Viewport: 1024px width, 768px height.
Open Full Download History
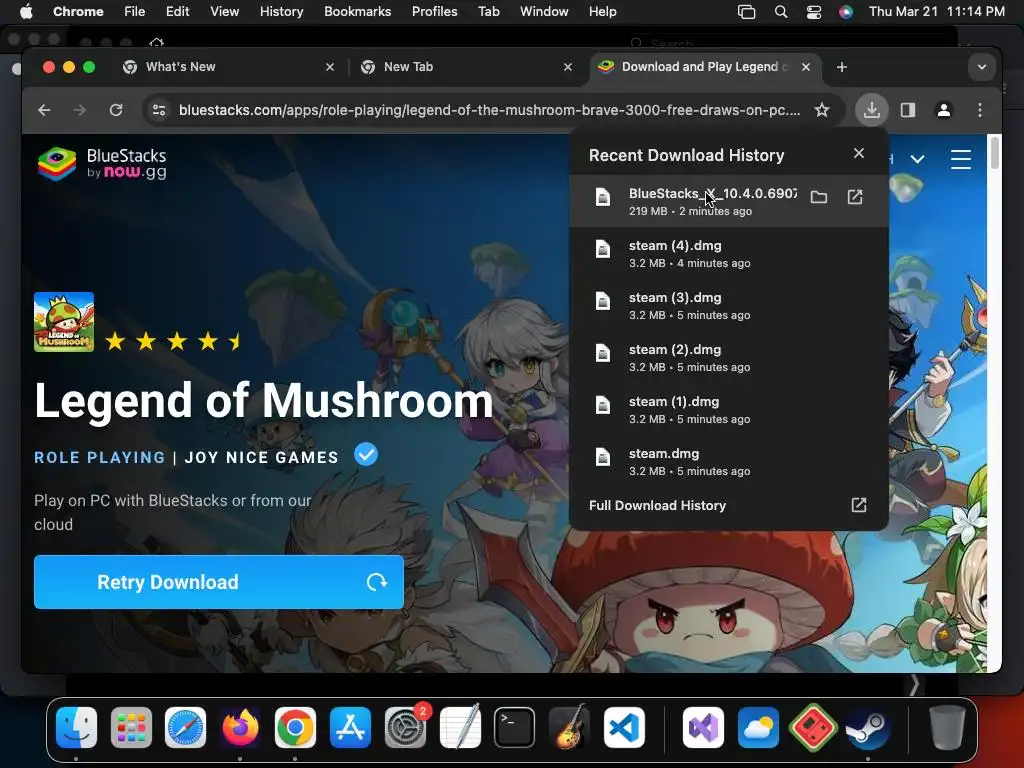[658, 505]
